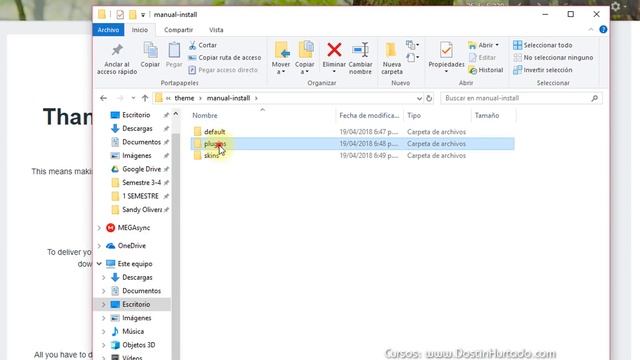Image resolution: width=640 pixels, height=360 pixels.
Task: Choose Copiar ruta de acceso
Action: pos(224,58)
